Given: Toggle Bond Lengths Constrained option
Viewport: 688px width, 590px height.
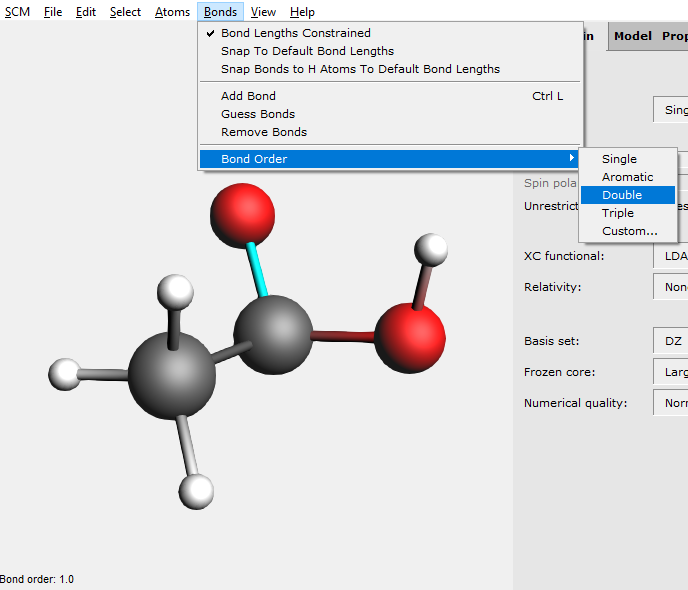Looking at the screenshot, I should [391, 33].
